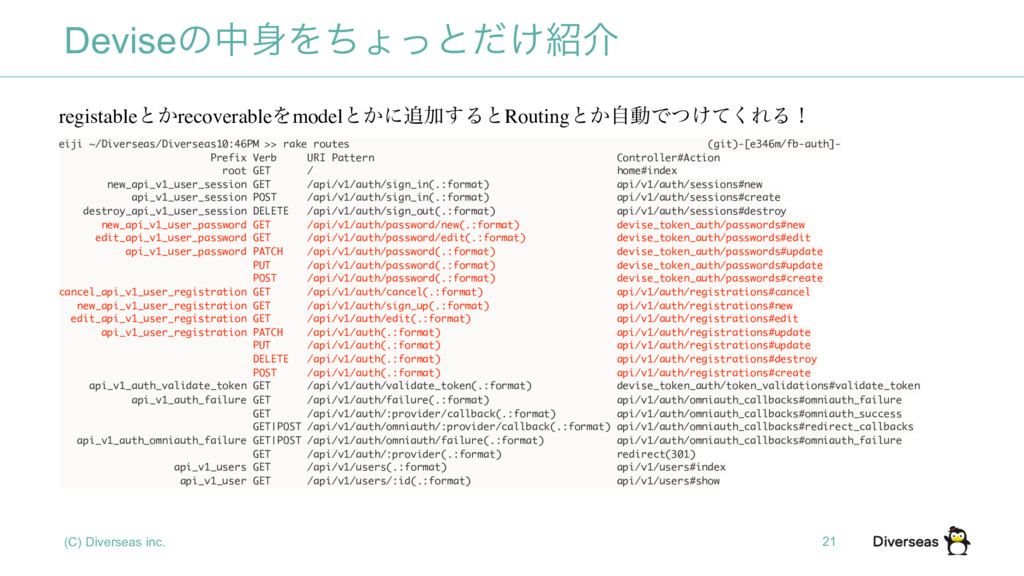Click the '/api/v1/auth/cancel(.:format)' URI
This screenshot has width=1024, height=576.
pyautogui.click(x=395, y=292)
